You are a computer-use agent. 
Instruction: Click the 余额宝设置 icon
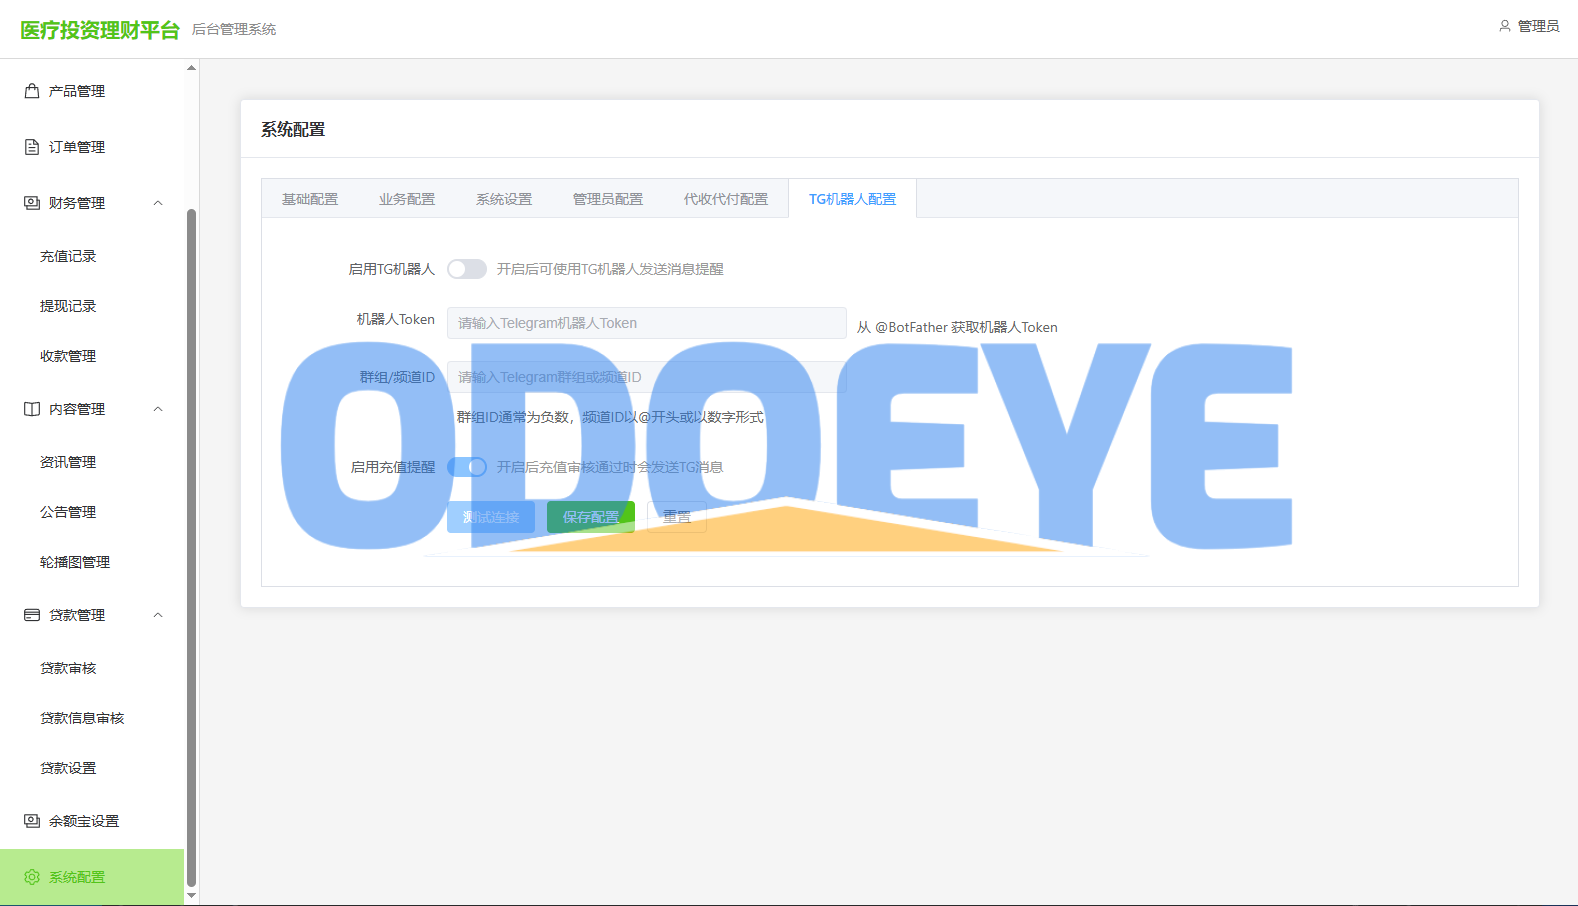tap(32, 821)
